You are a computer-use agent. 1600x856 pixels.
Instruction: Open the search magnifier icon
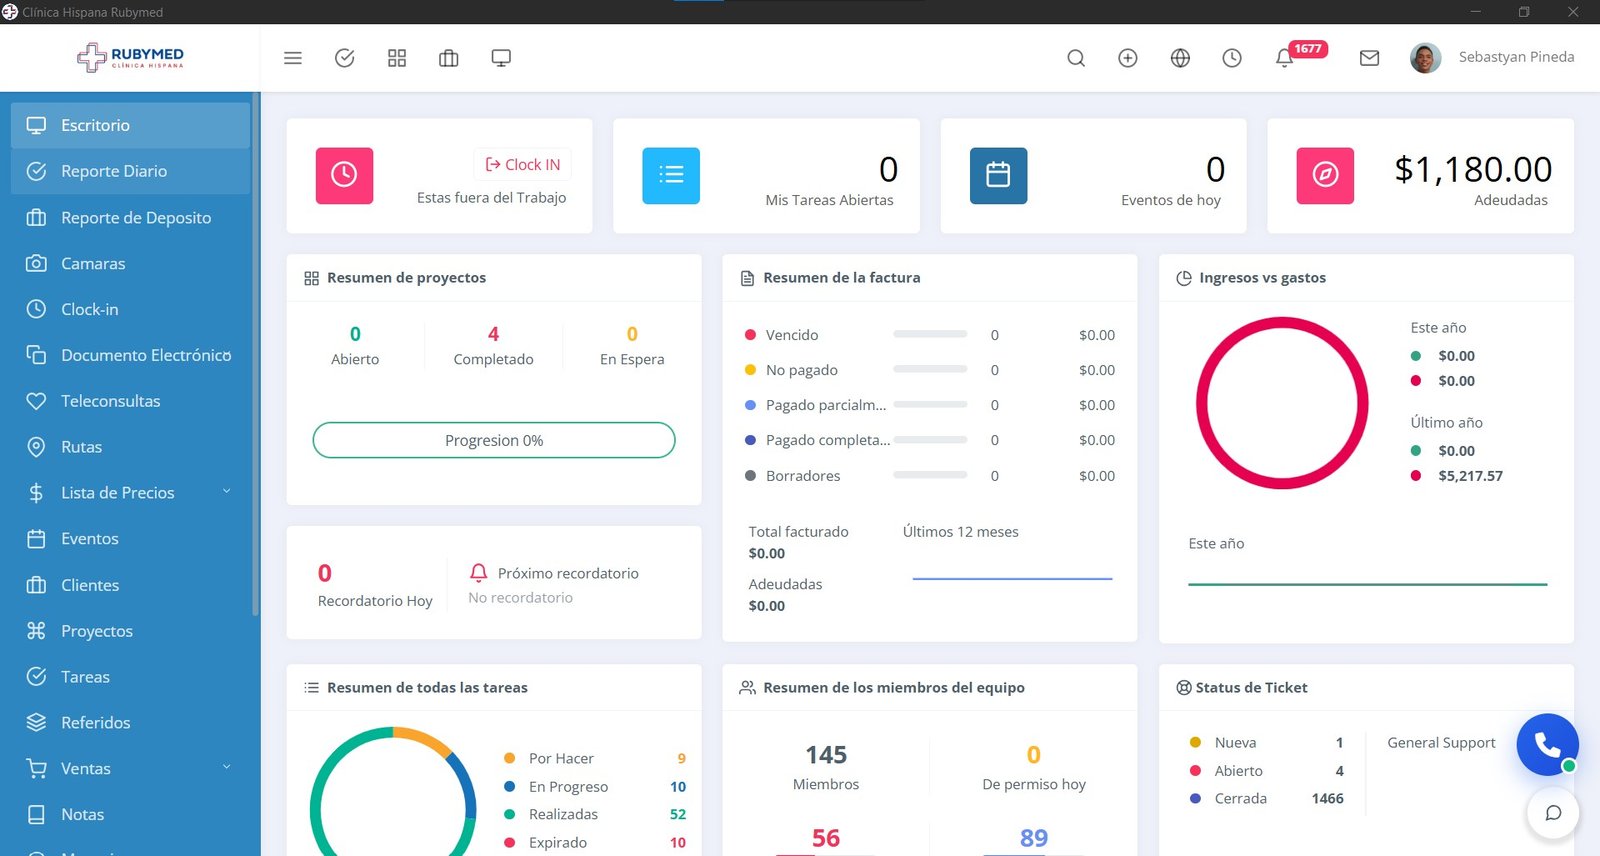click(1076, 58)
